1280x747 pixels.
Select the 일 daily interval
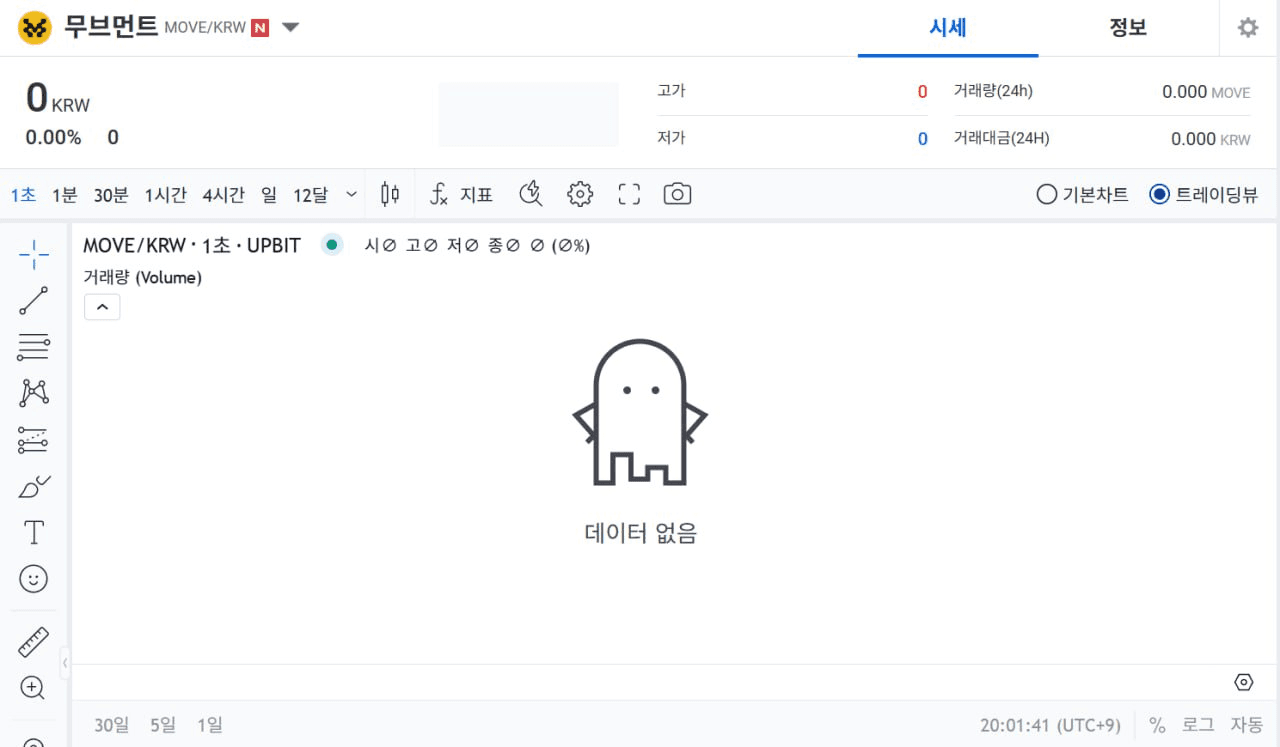point(269,195)
